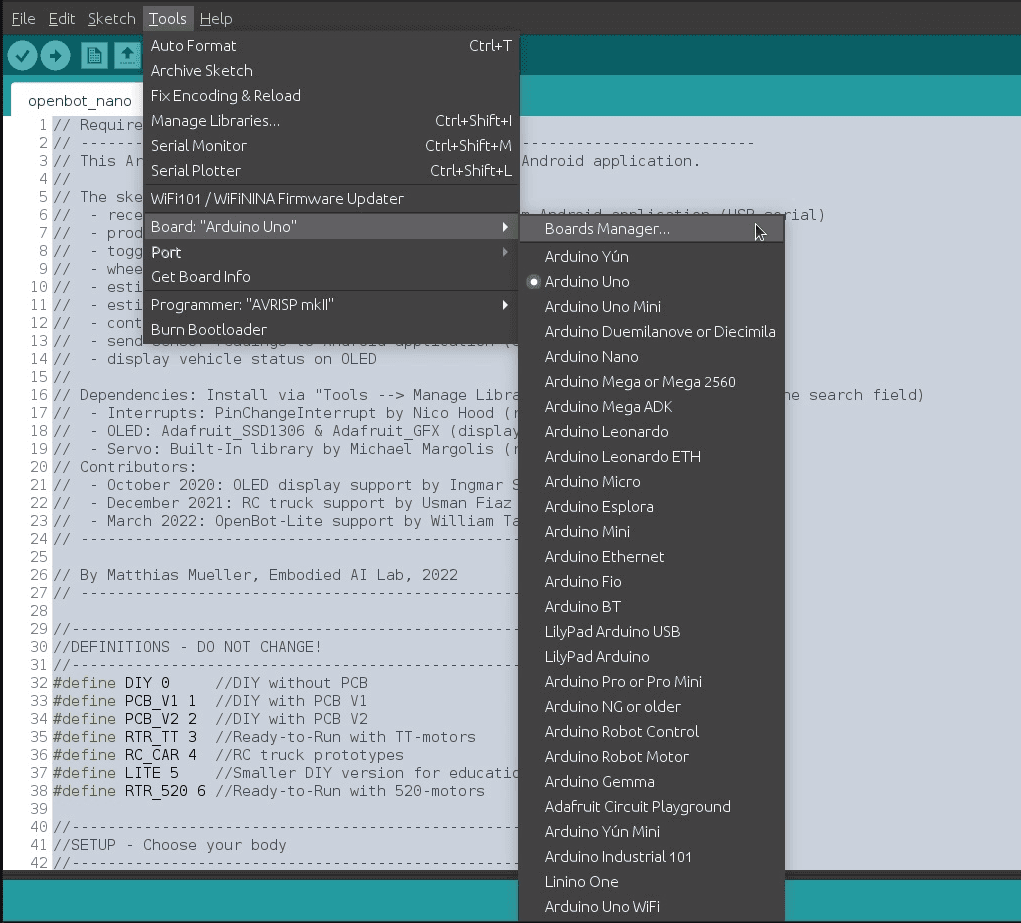Select Arduino Mega or Mega 2560
1021x923 pixels.
coord(652,382)
